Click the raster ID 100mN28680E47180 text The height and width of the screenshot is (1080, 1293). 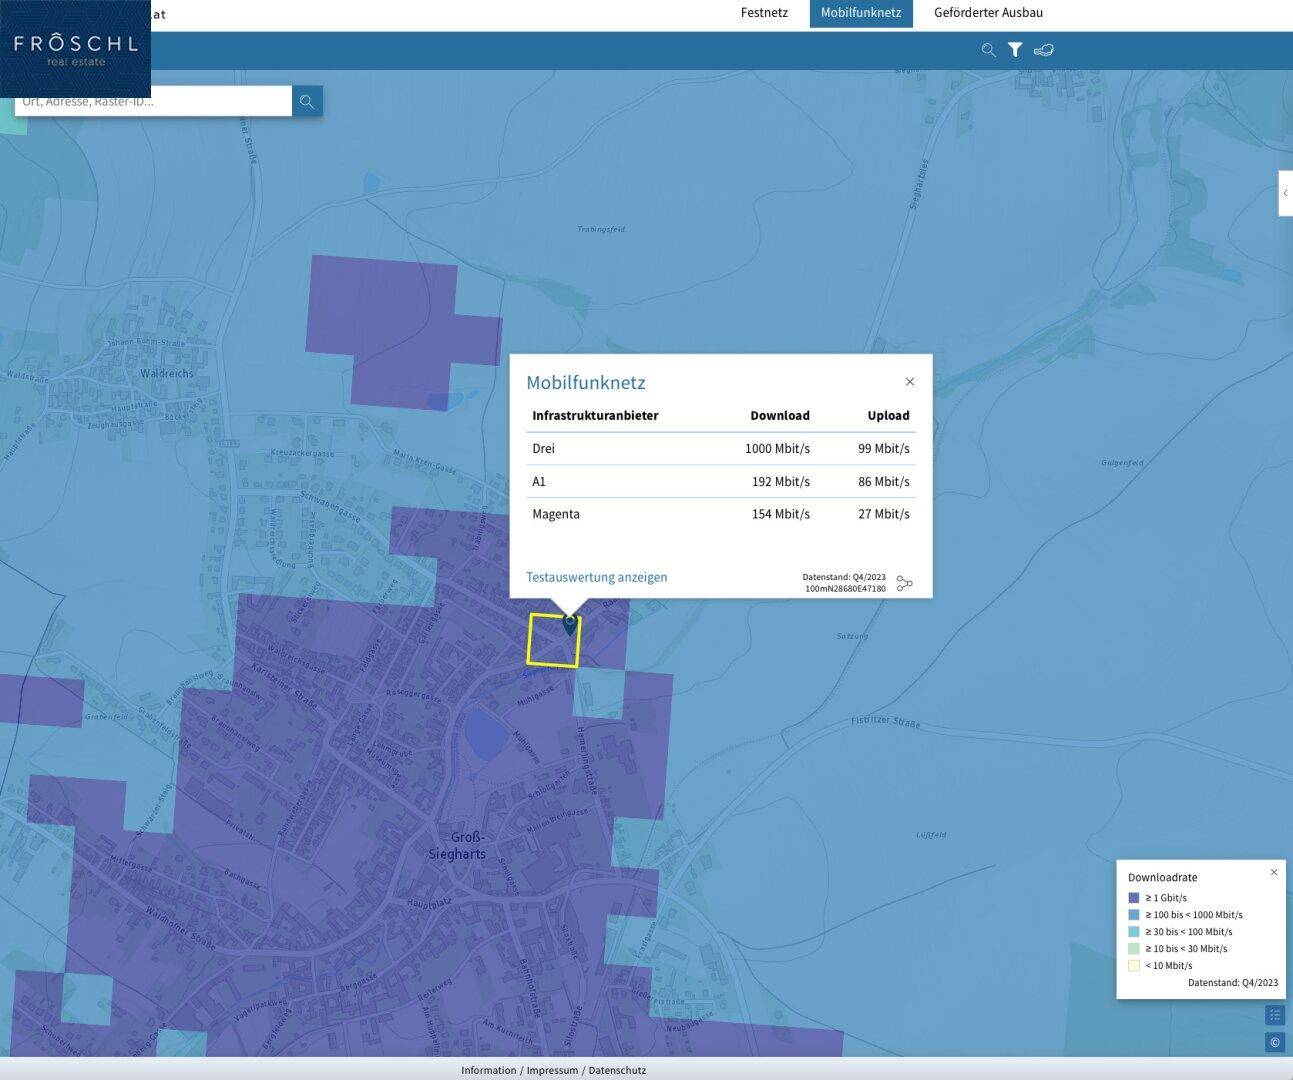[845, 589]
